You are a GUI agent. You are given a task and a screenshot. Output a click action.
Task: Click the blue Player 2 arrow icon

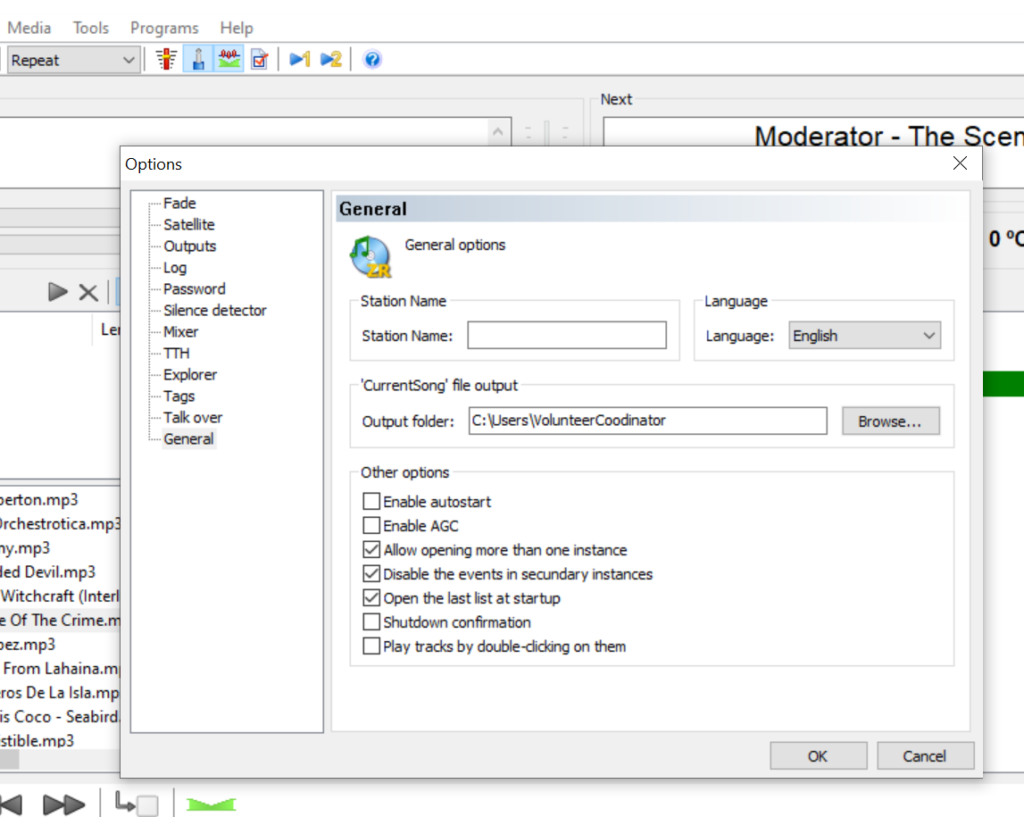coord(330,60)
